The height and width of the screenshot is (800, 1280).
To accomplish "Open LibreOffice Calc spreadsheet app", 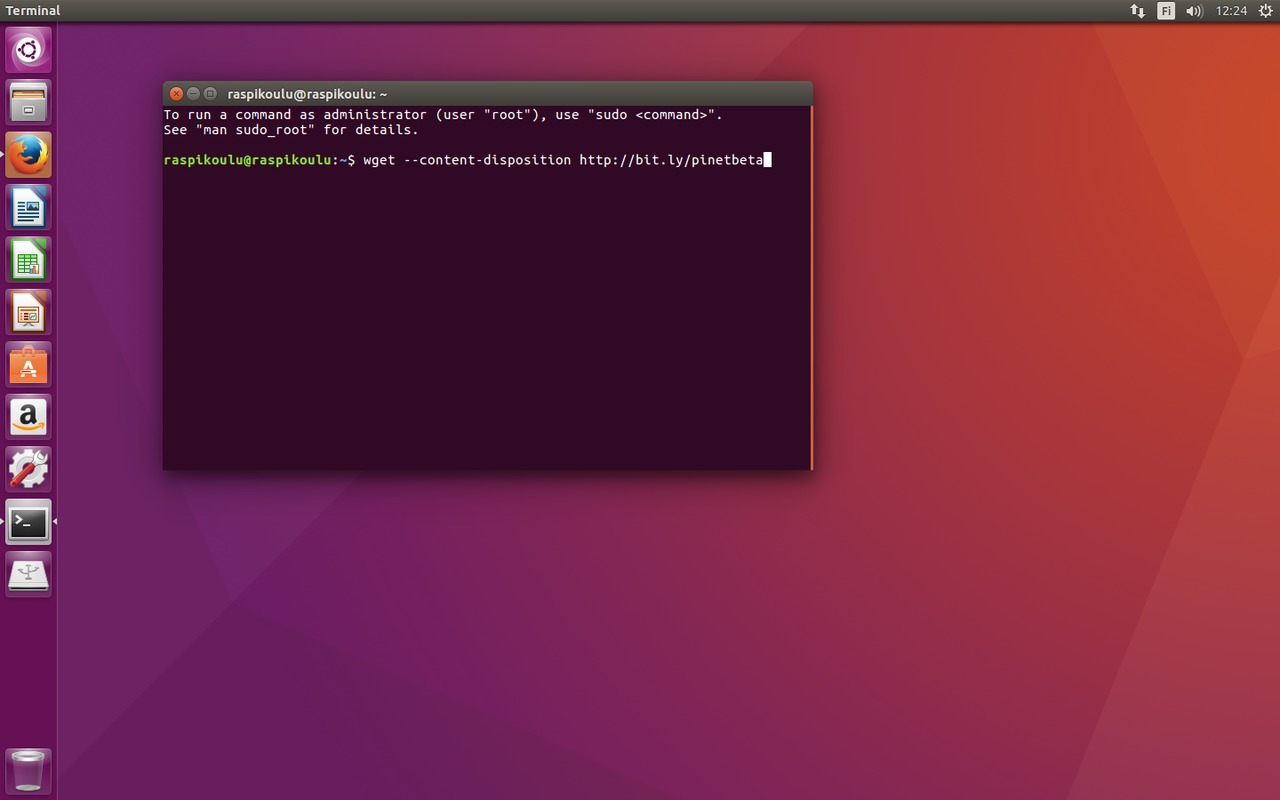I will click(28, 260).
